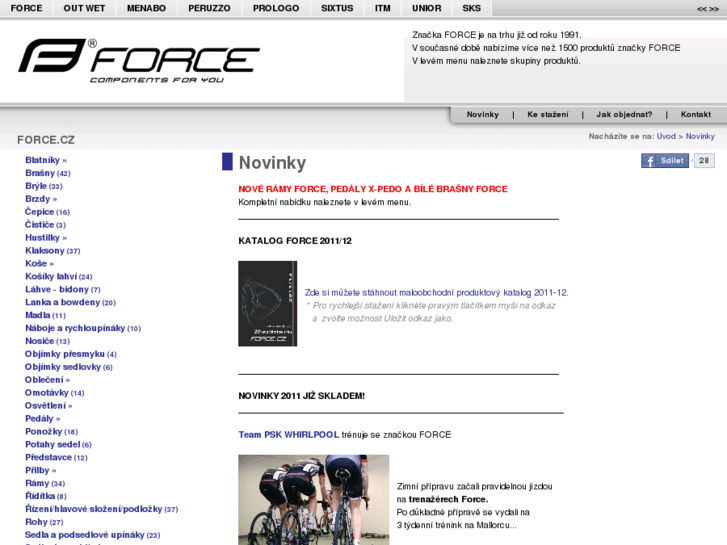
Task: Open the Lanka a bowdeny category
Action: pyautogui.click(x=70, y=302)
